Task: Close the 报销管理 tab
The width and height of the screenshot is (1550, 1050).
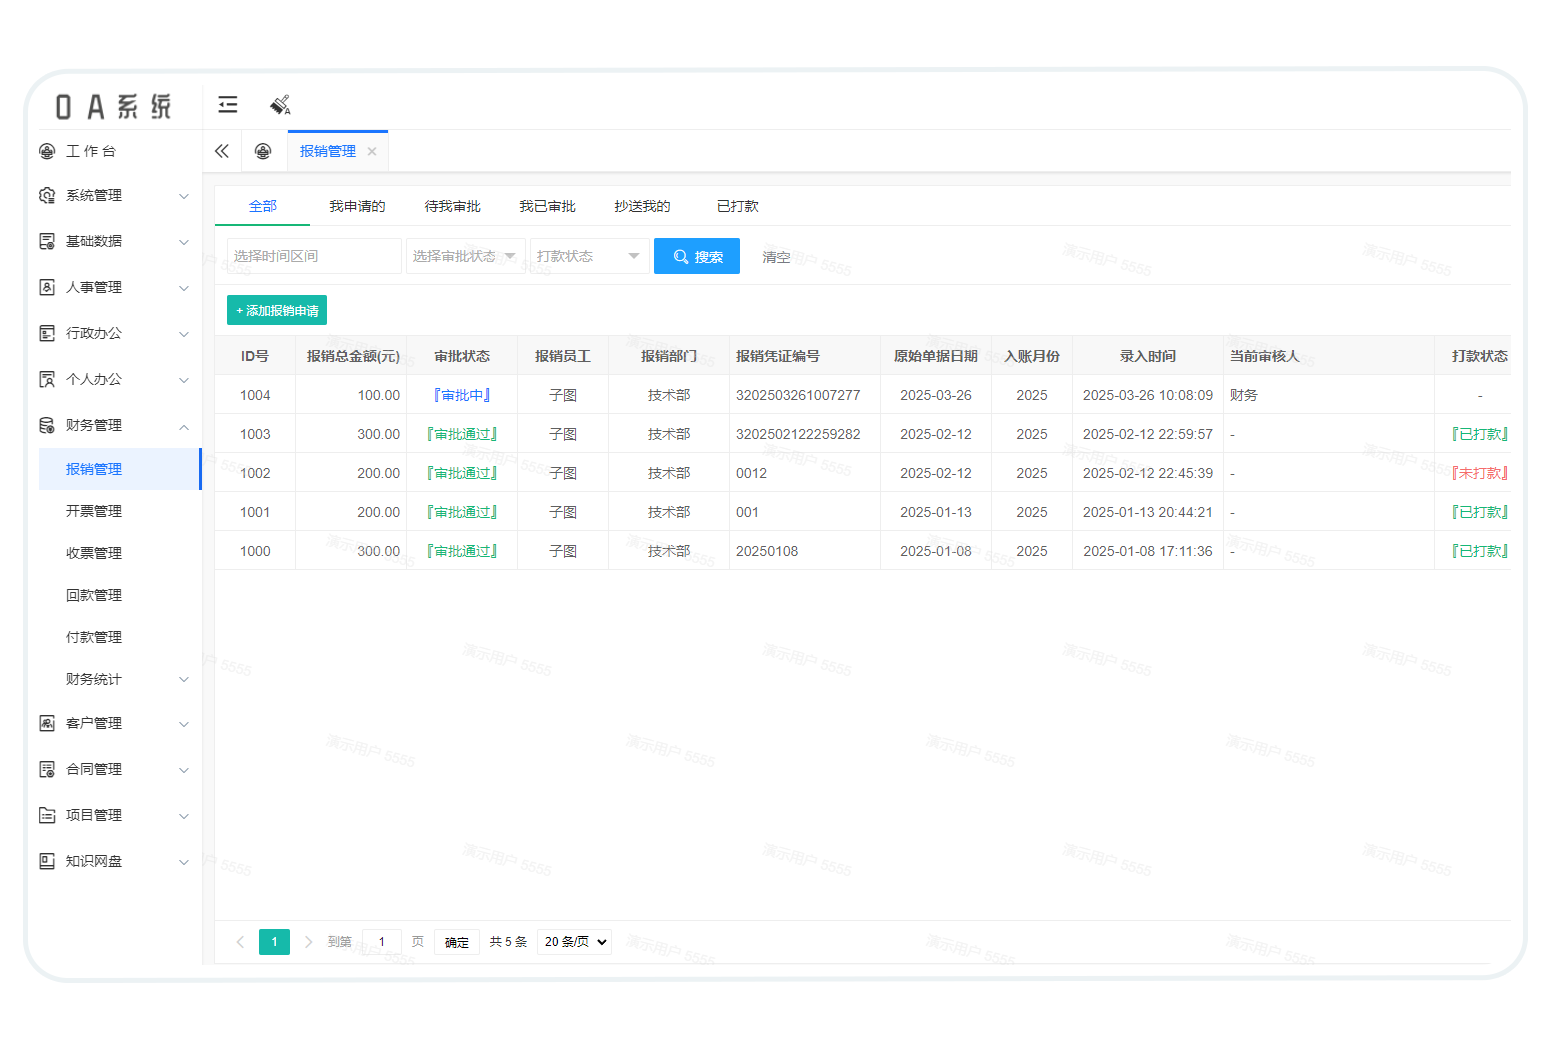Action: [x=372, y=152]
